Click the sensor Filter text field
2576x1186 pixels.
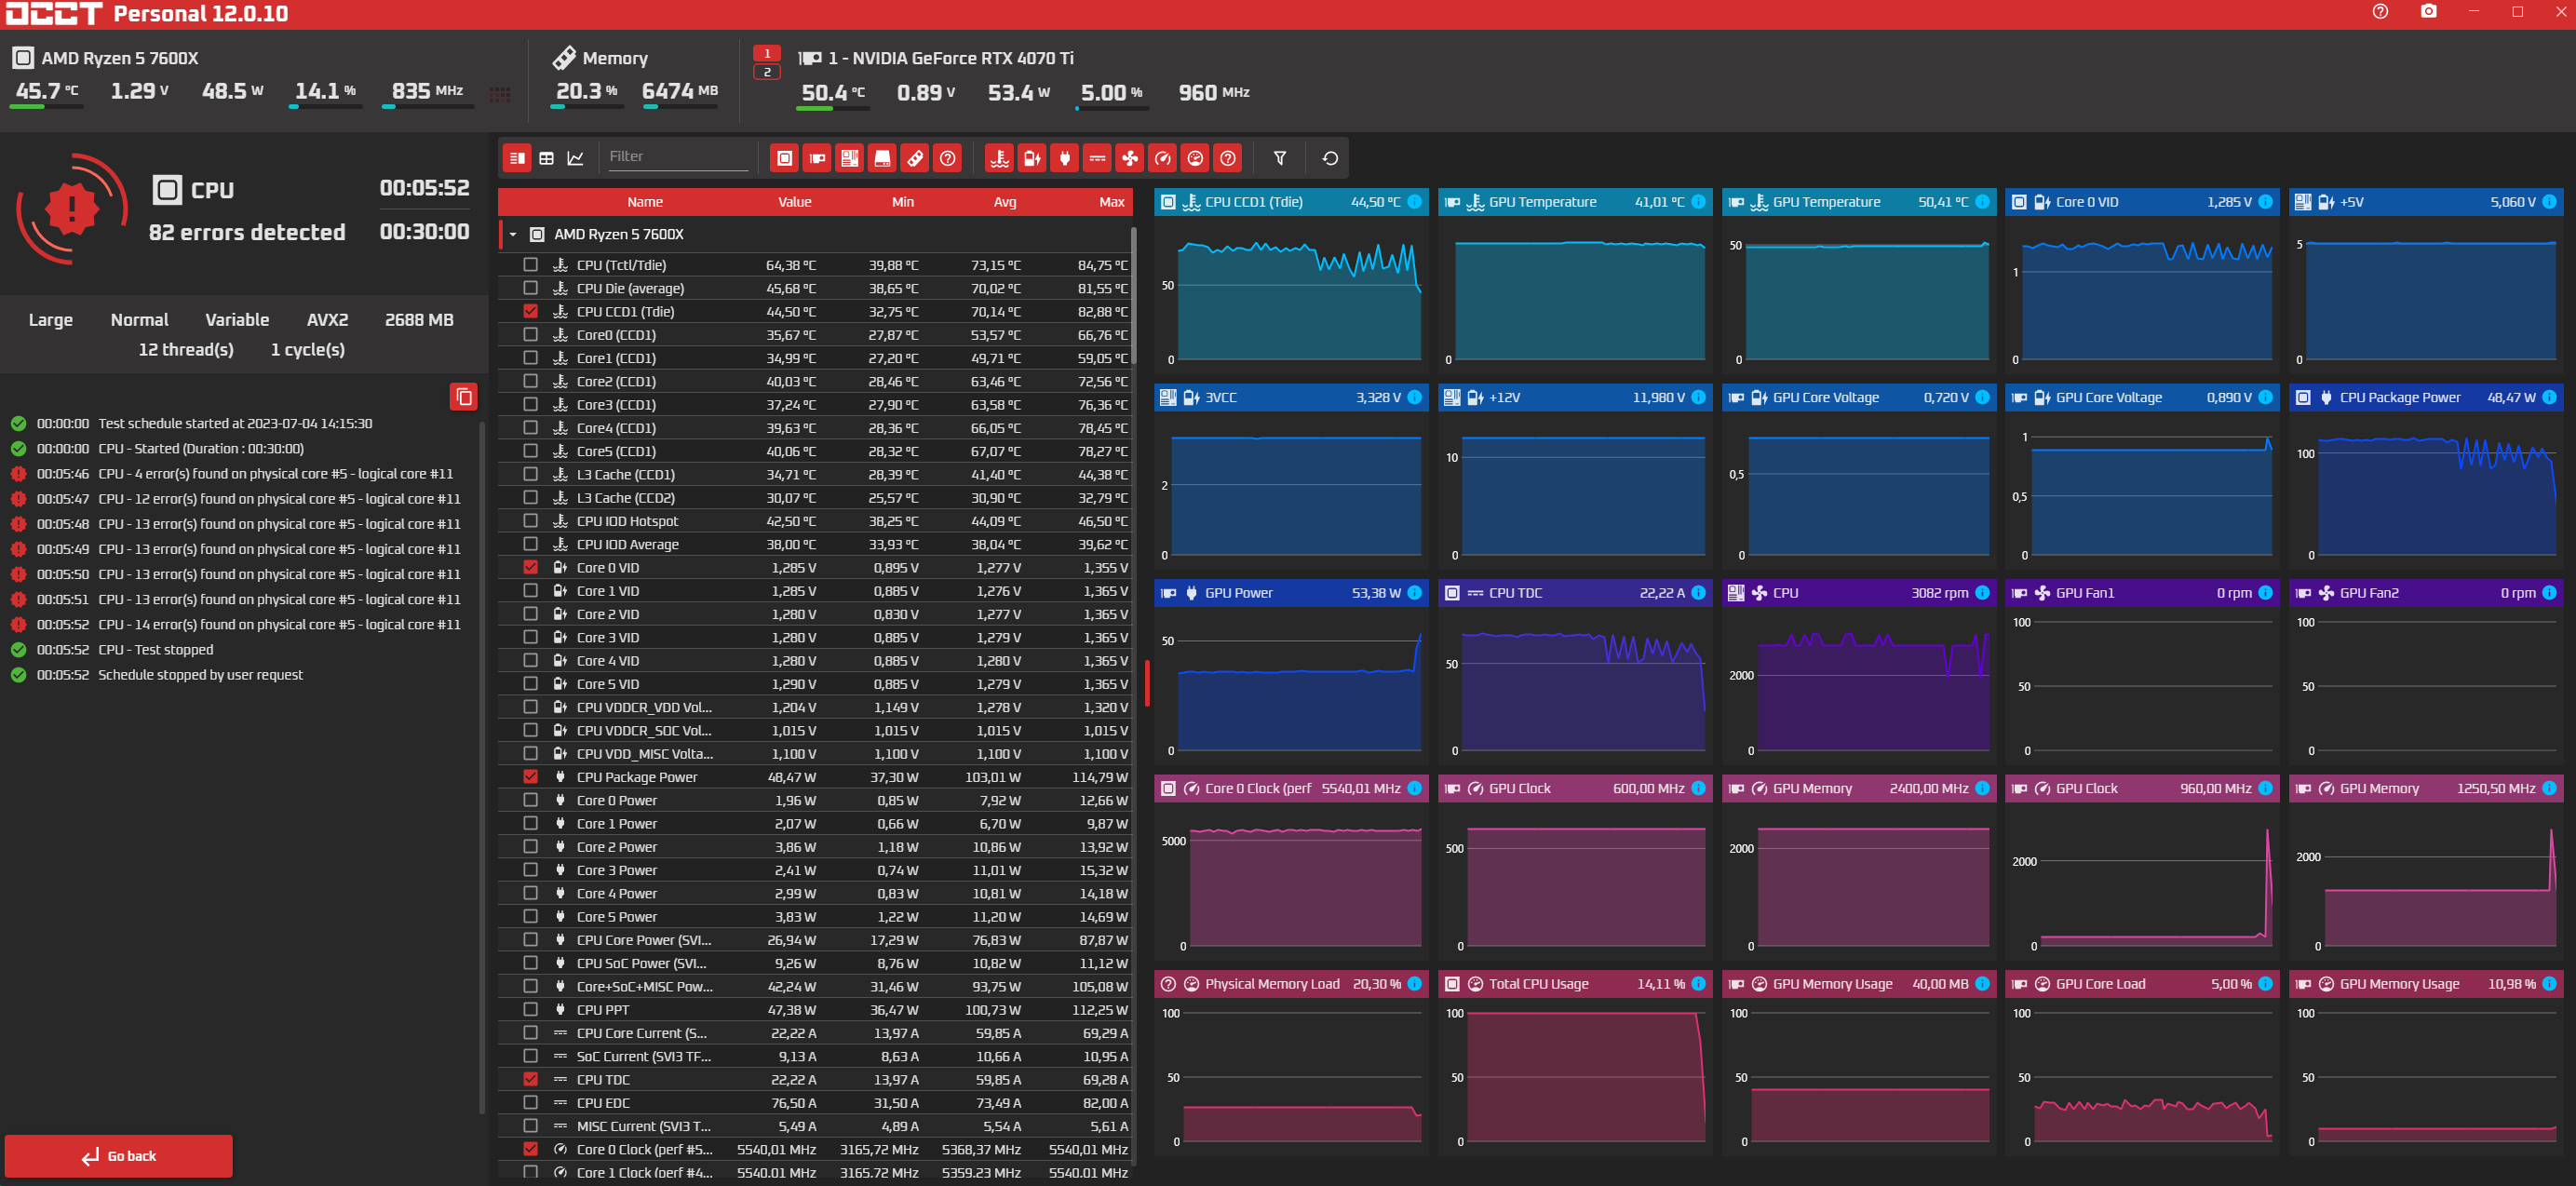point(677,156)
